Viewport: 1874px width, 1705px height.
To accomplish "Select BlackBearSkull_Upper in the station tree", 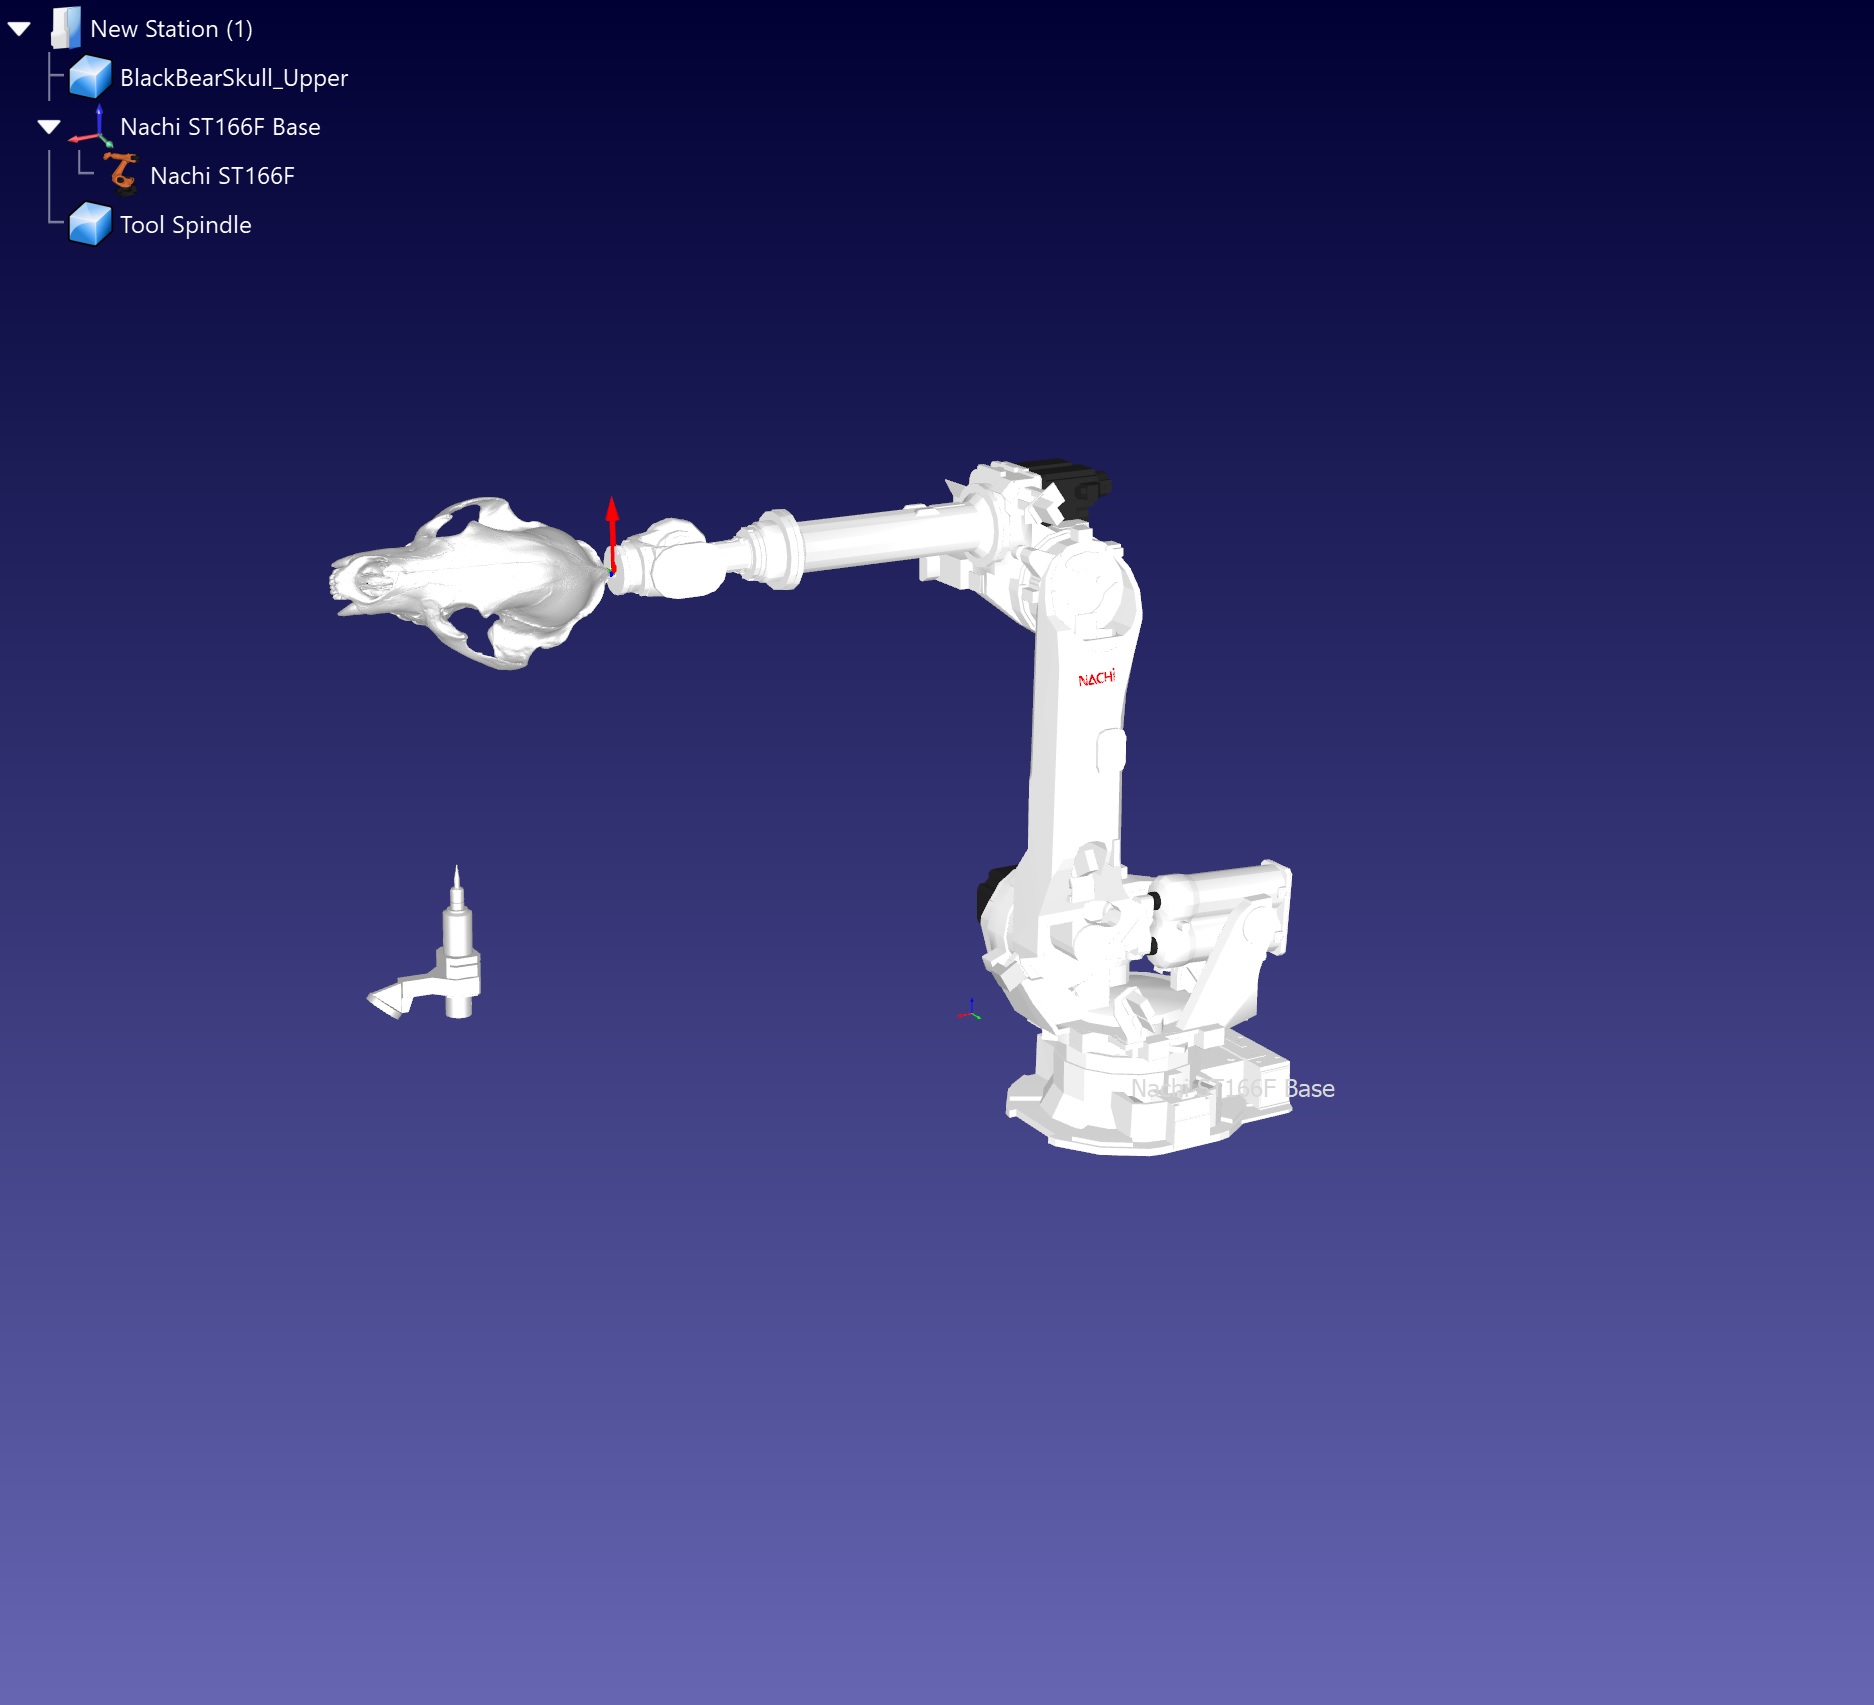I will tap(233, 78).
